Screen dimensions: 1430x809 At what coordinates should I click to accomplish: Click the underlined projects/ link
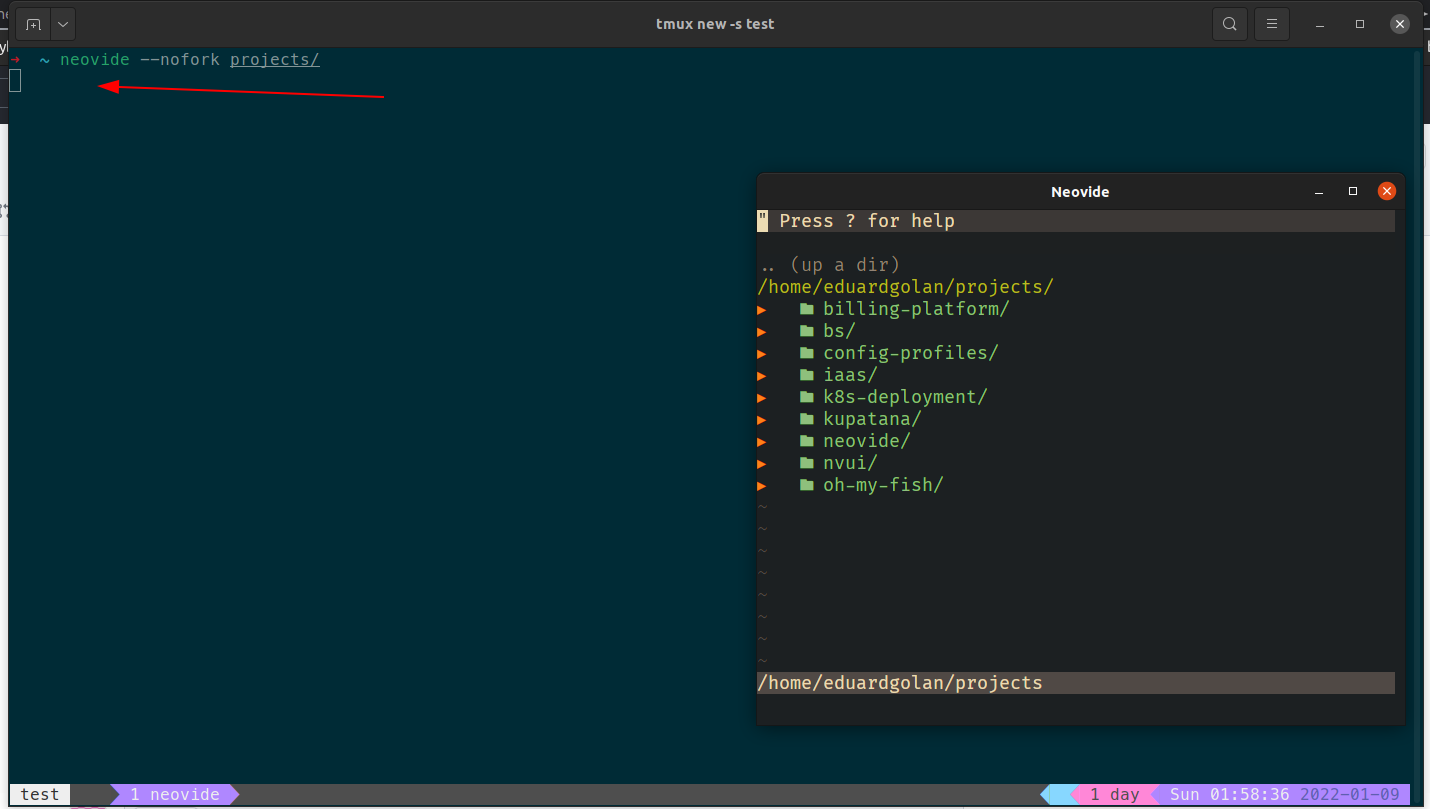(x=273, y=59)
